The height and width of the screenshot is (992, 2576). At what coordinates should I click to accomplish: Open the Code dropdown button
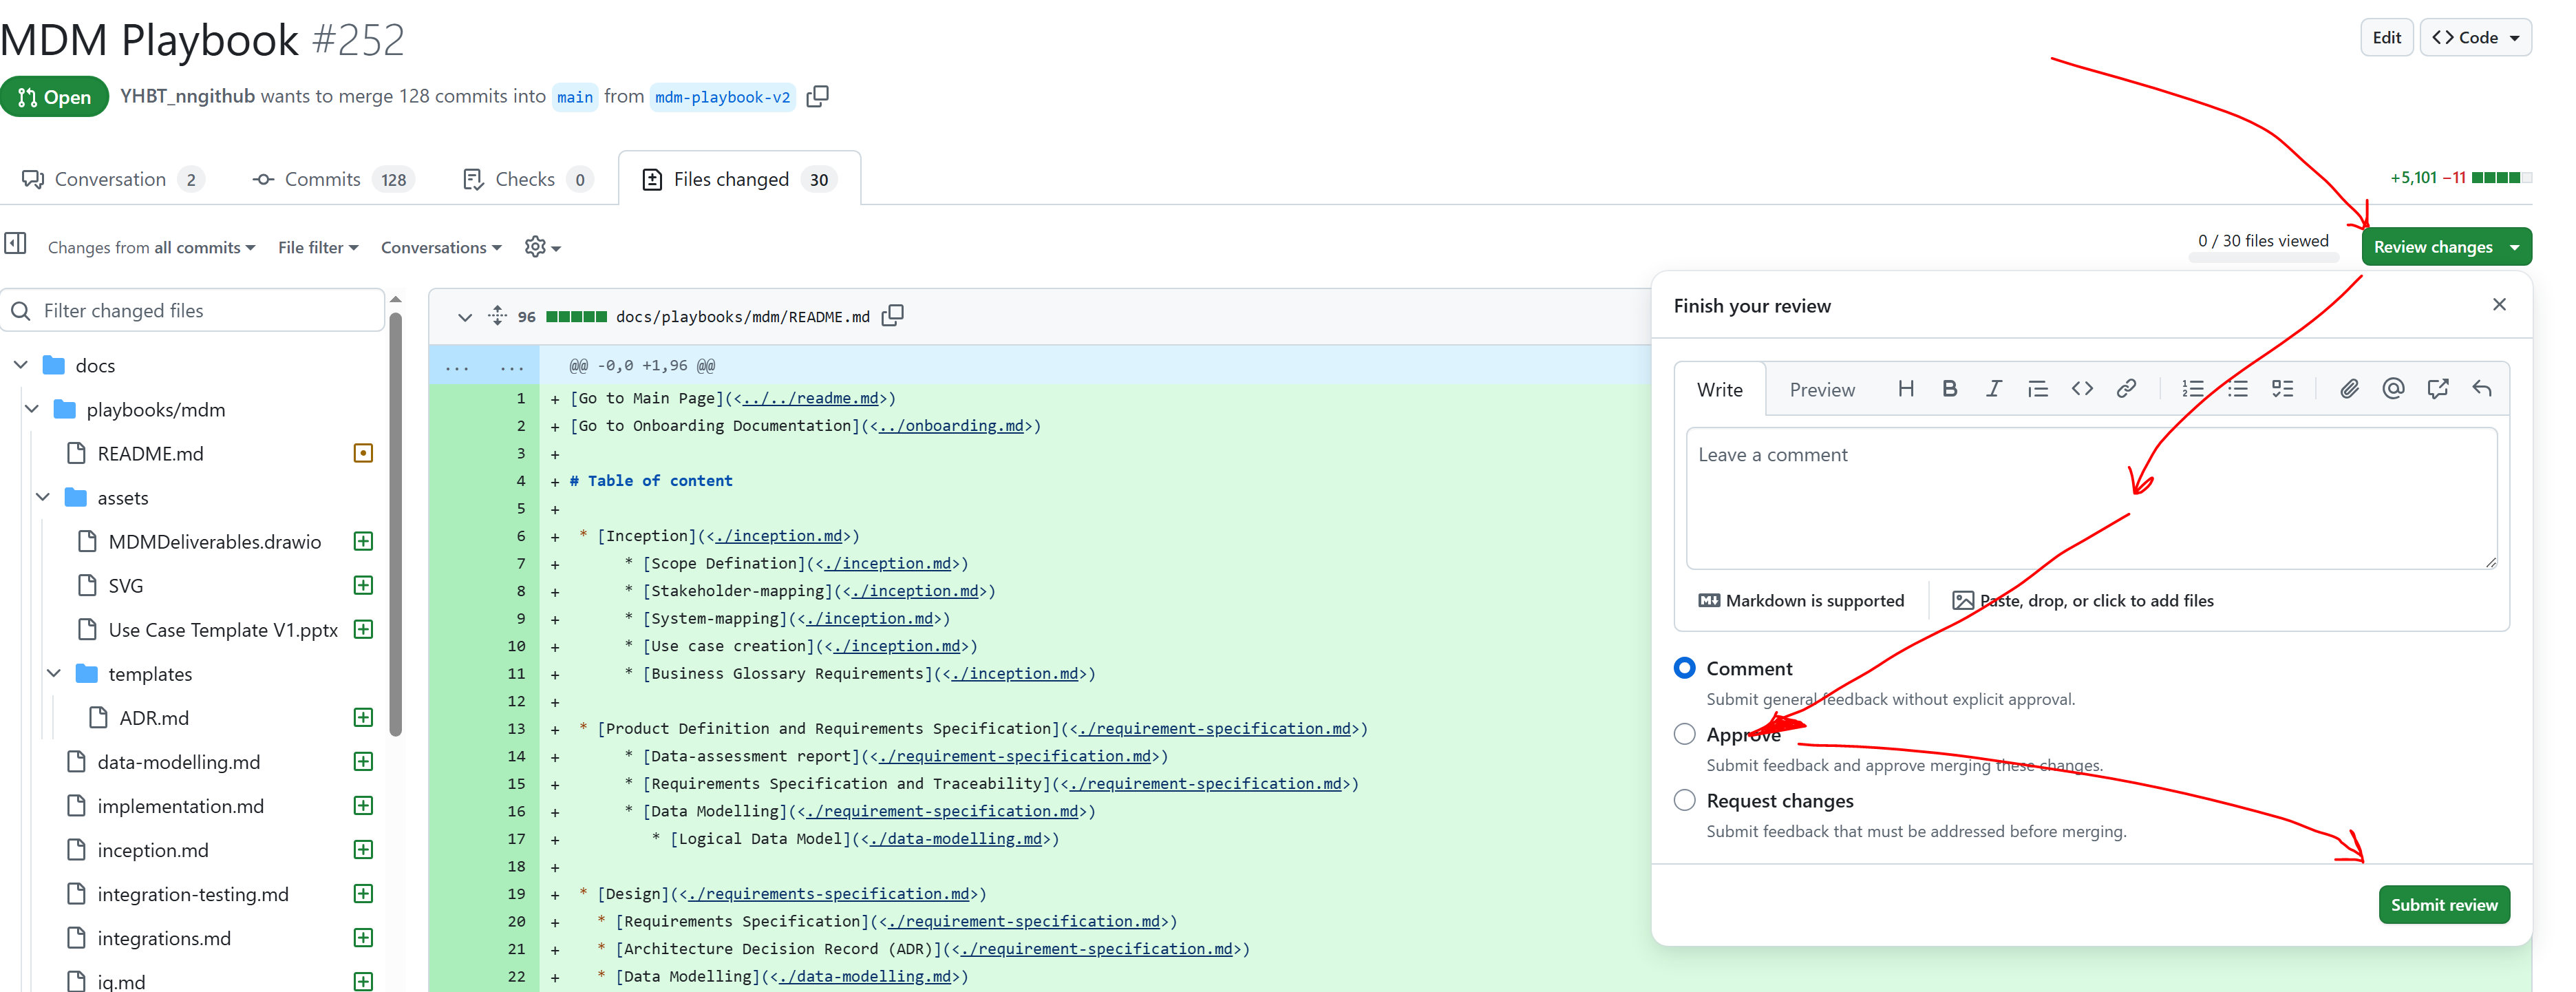(2475, 37)
